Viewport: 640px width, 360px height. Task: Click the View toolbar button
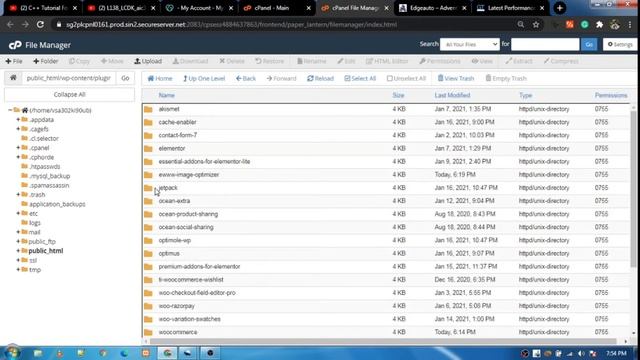pos(482,61)
